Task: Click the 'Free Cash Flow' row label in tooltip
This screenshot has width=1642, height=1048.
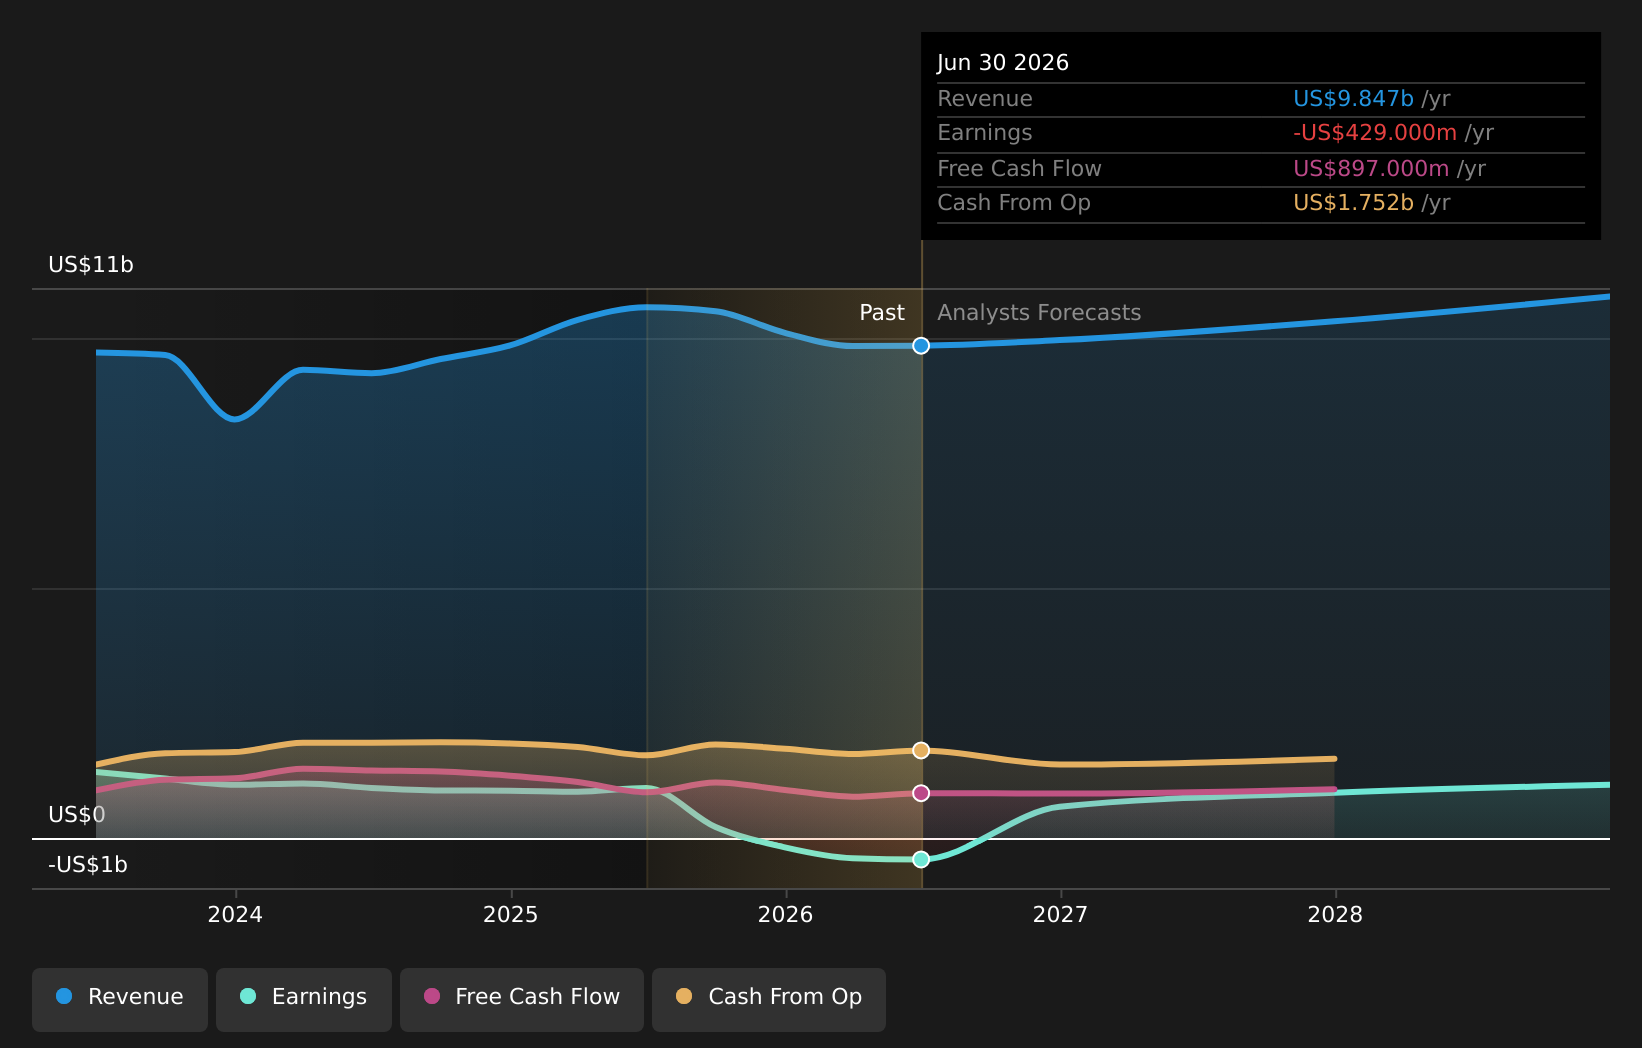Action: point(1019,169)
